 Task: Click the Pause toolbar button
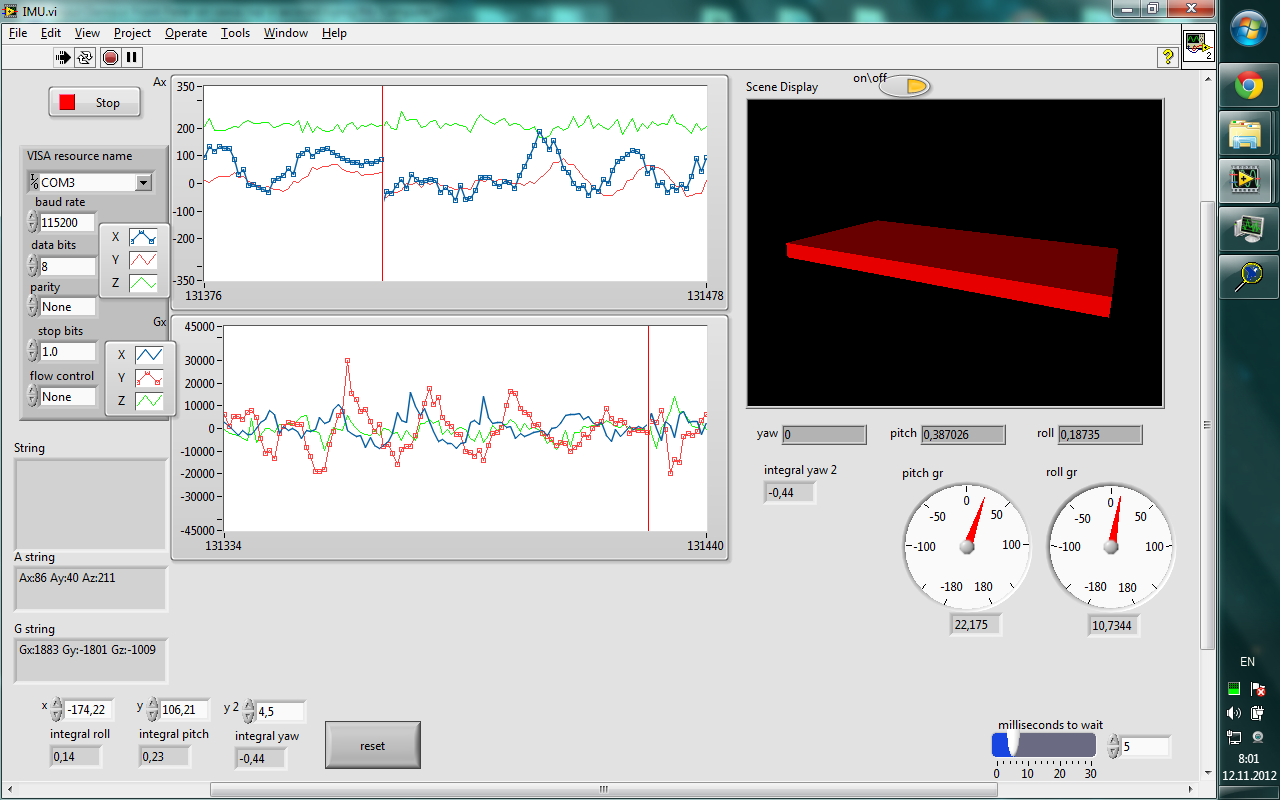pos(132,58)
